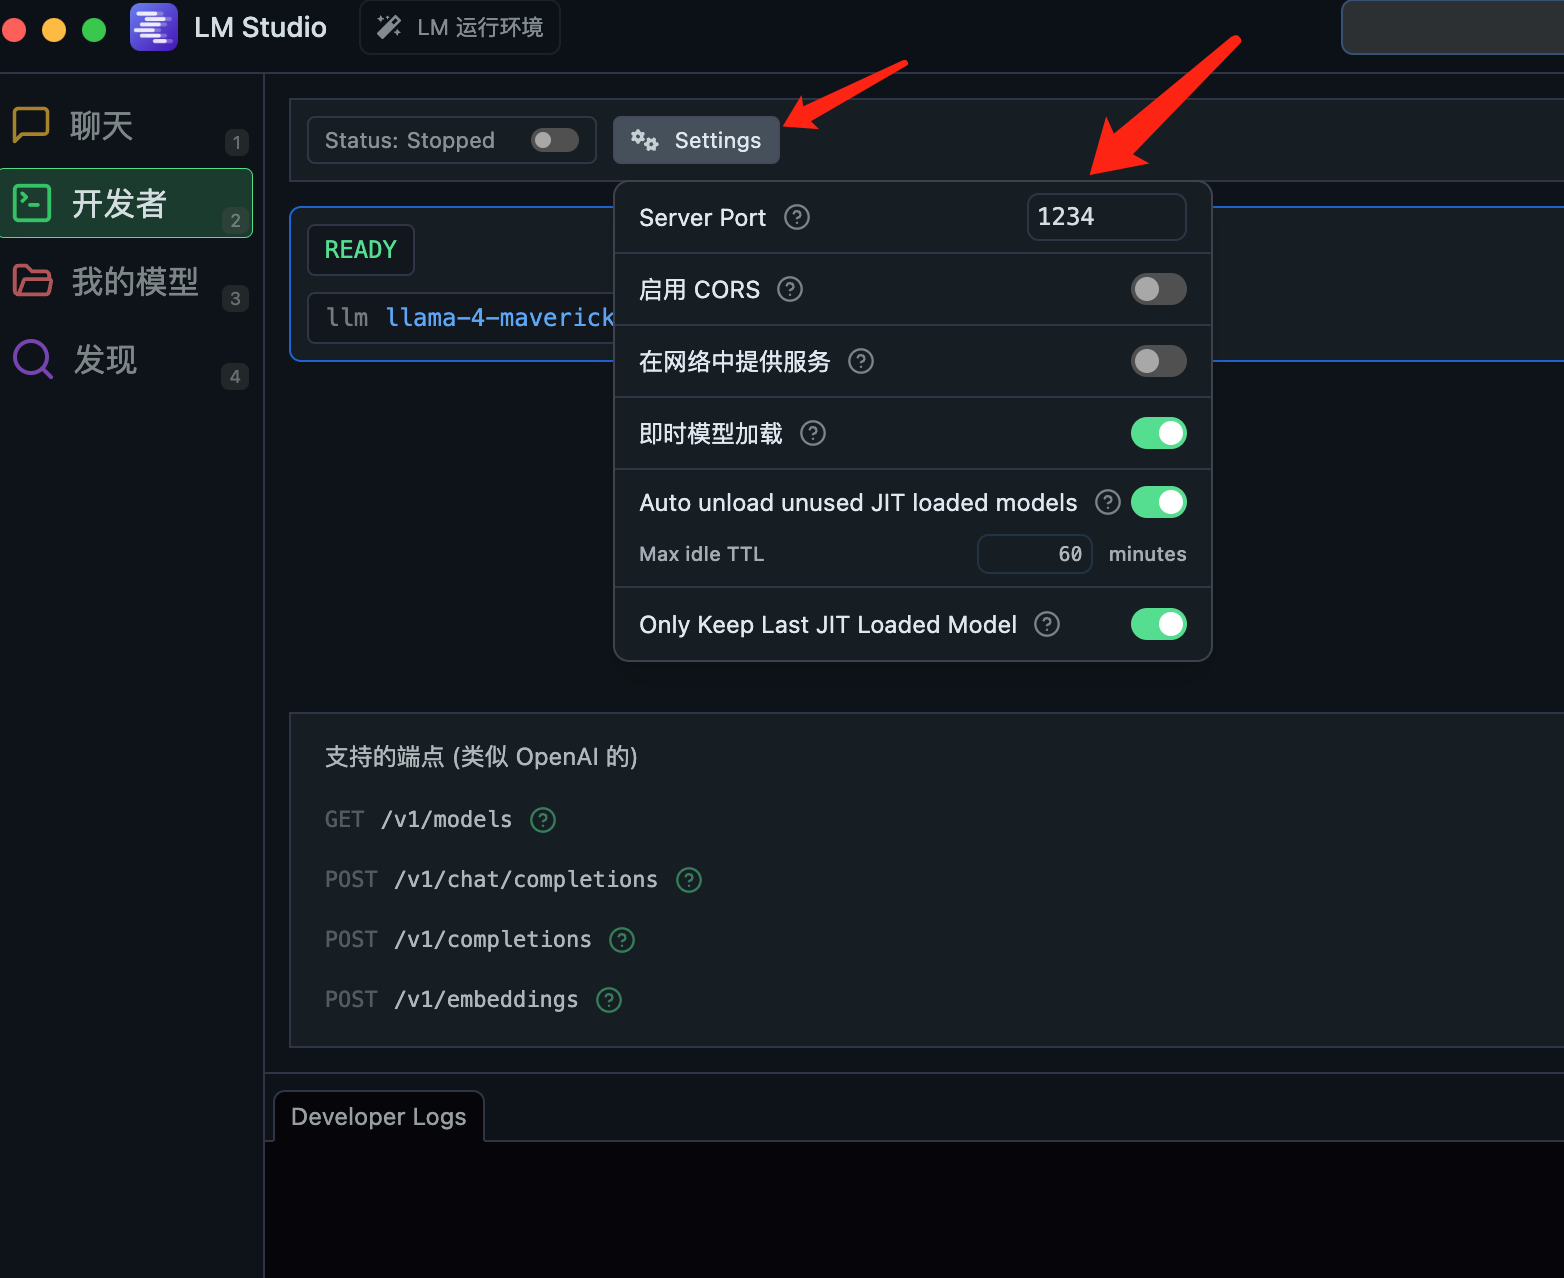Click help icon next to GET /v1/models

543,820
